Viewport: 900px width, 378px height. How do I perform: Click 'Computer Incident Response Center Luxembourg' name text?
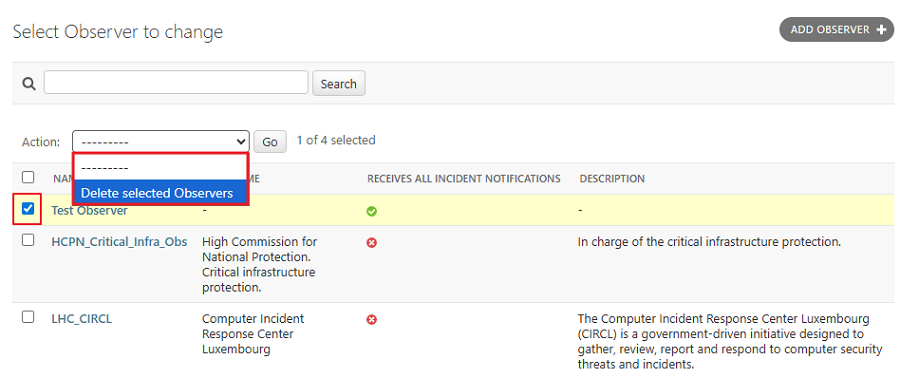click(x=253, y=334)
